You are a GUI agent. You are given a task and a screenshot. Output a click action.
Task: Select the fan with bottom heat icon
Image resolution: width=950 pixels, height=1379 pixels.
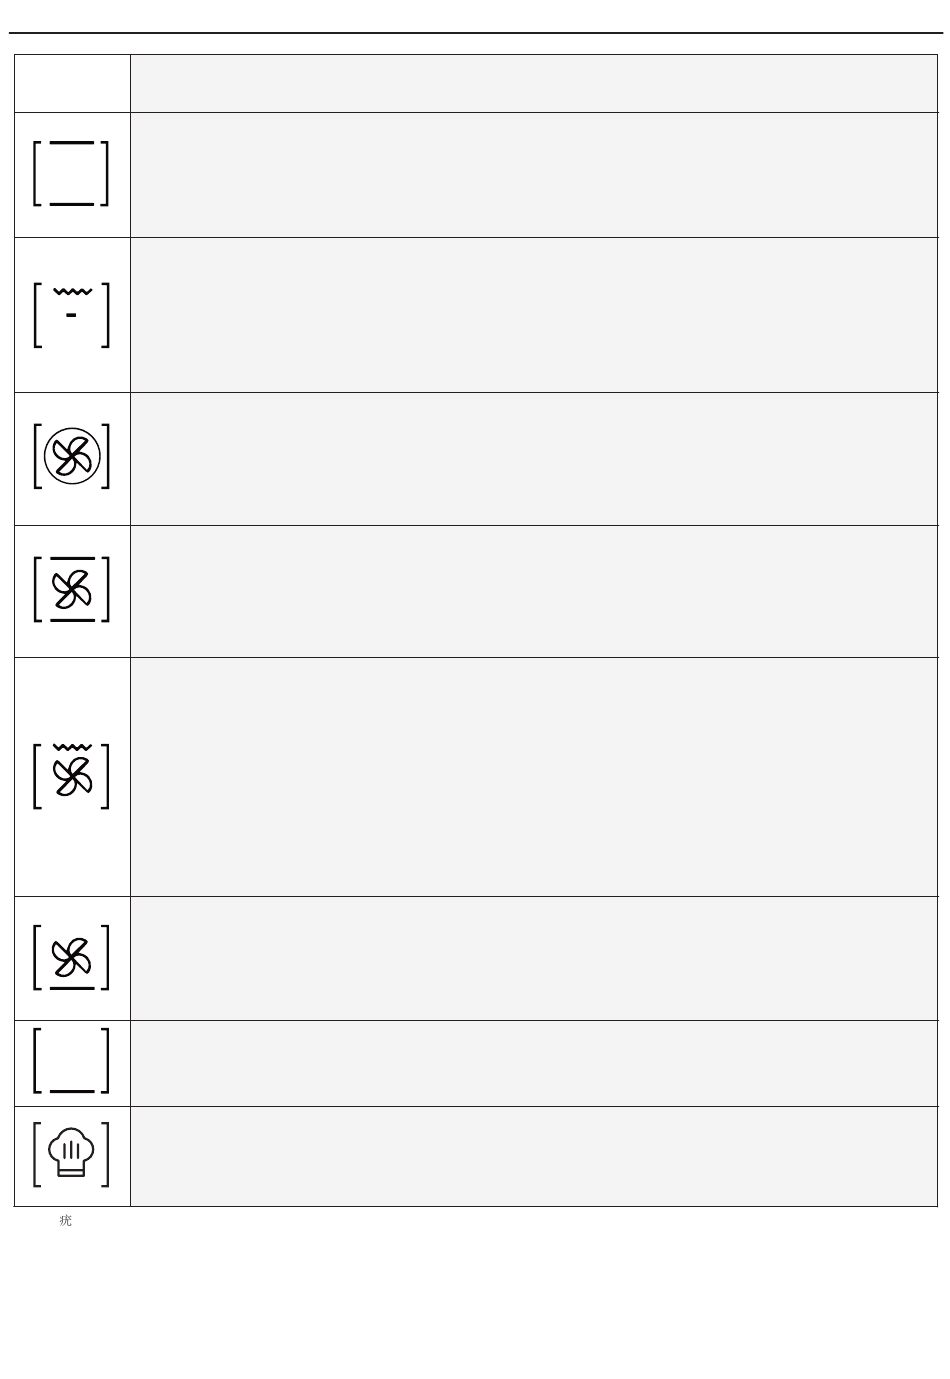(72, 958)
